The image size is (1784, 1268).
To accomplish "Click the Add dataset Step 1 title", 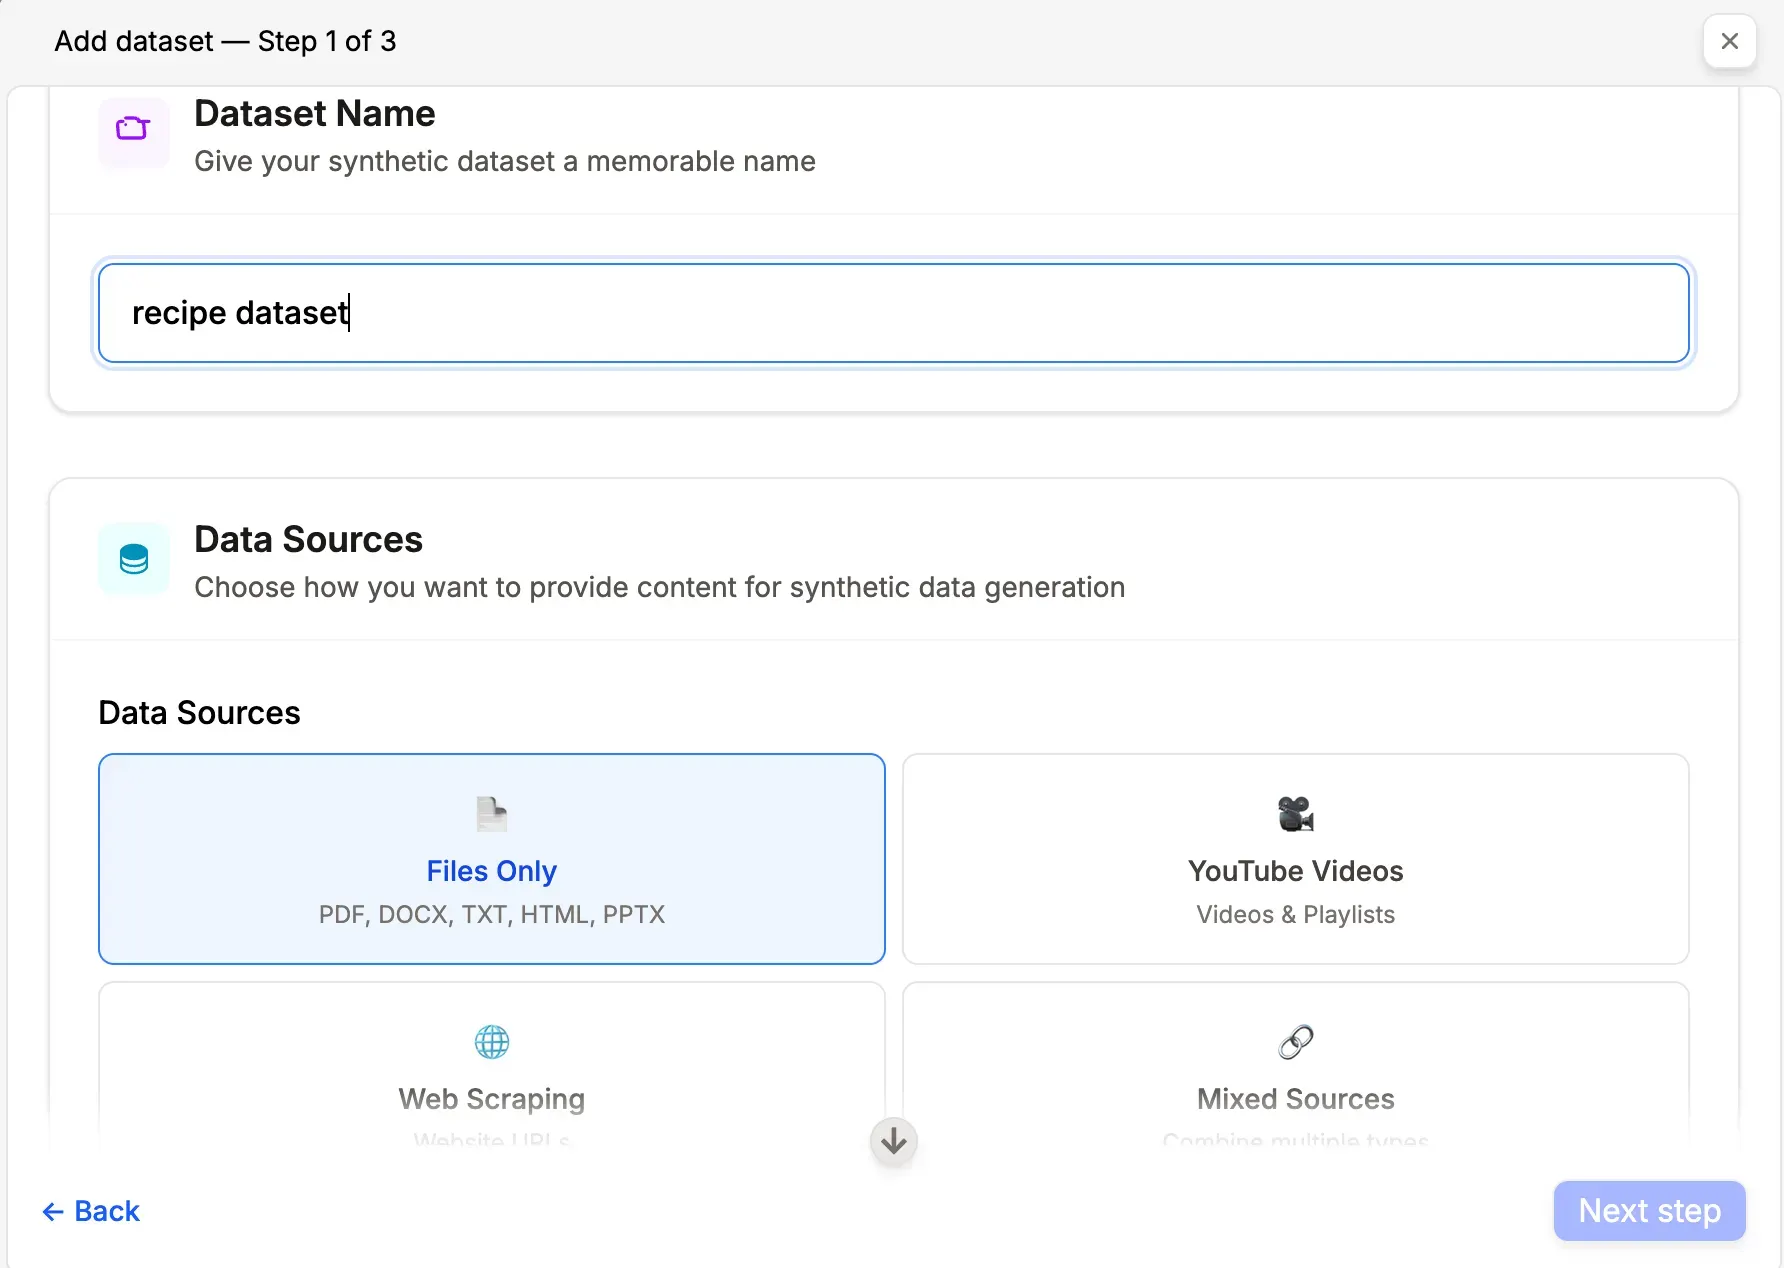I will tap(225, 41).
